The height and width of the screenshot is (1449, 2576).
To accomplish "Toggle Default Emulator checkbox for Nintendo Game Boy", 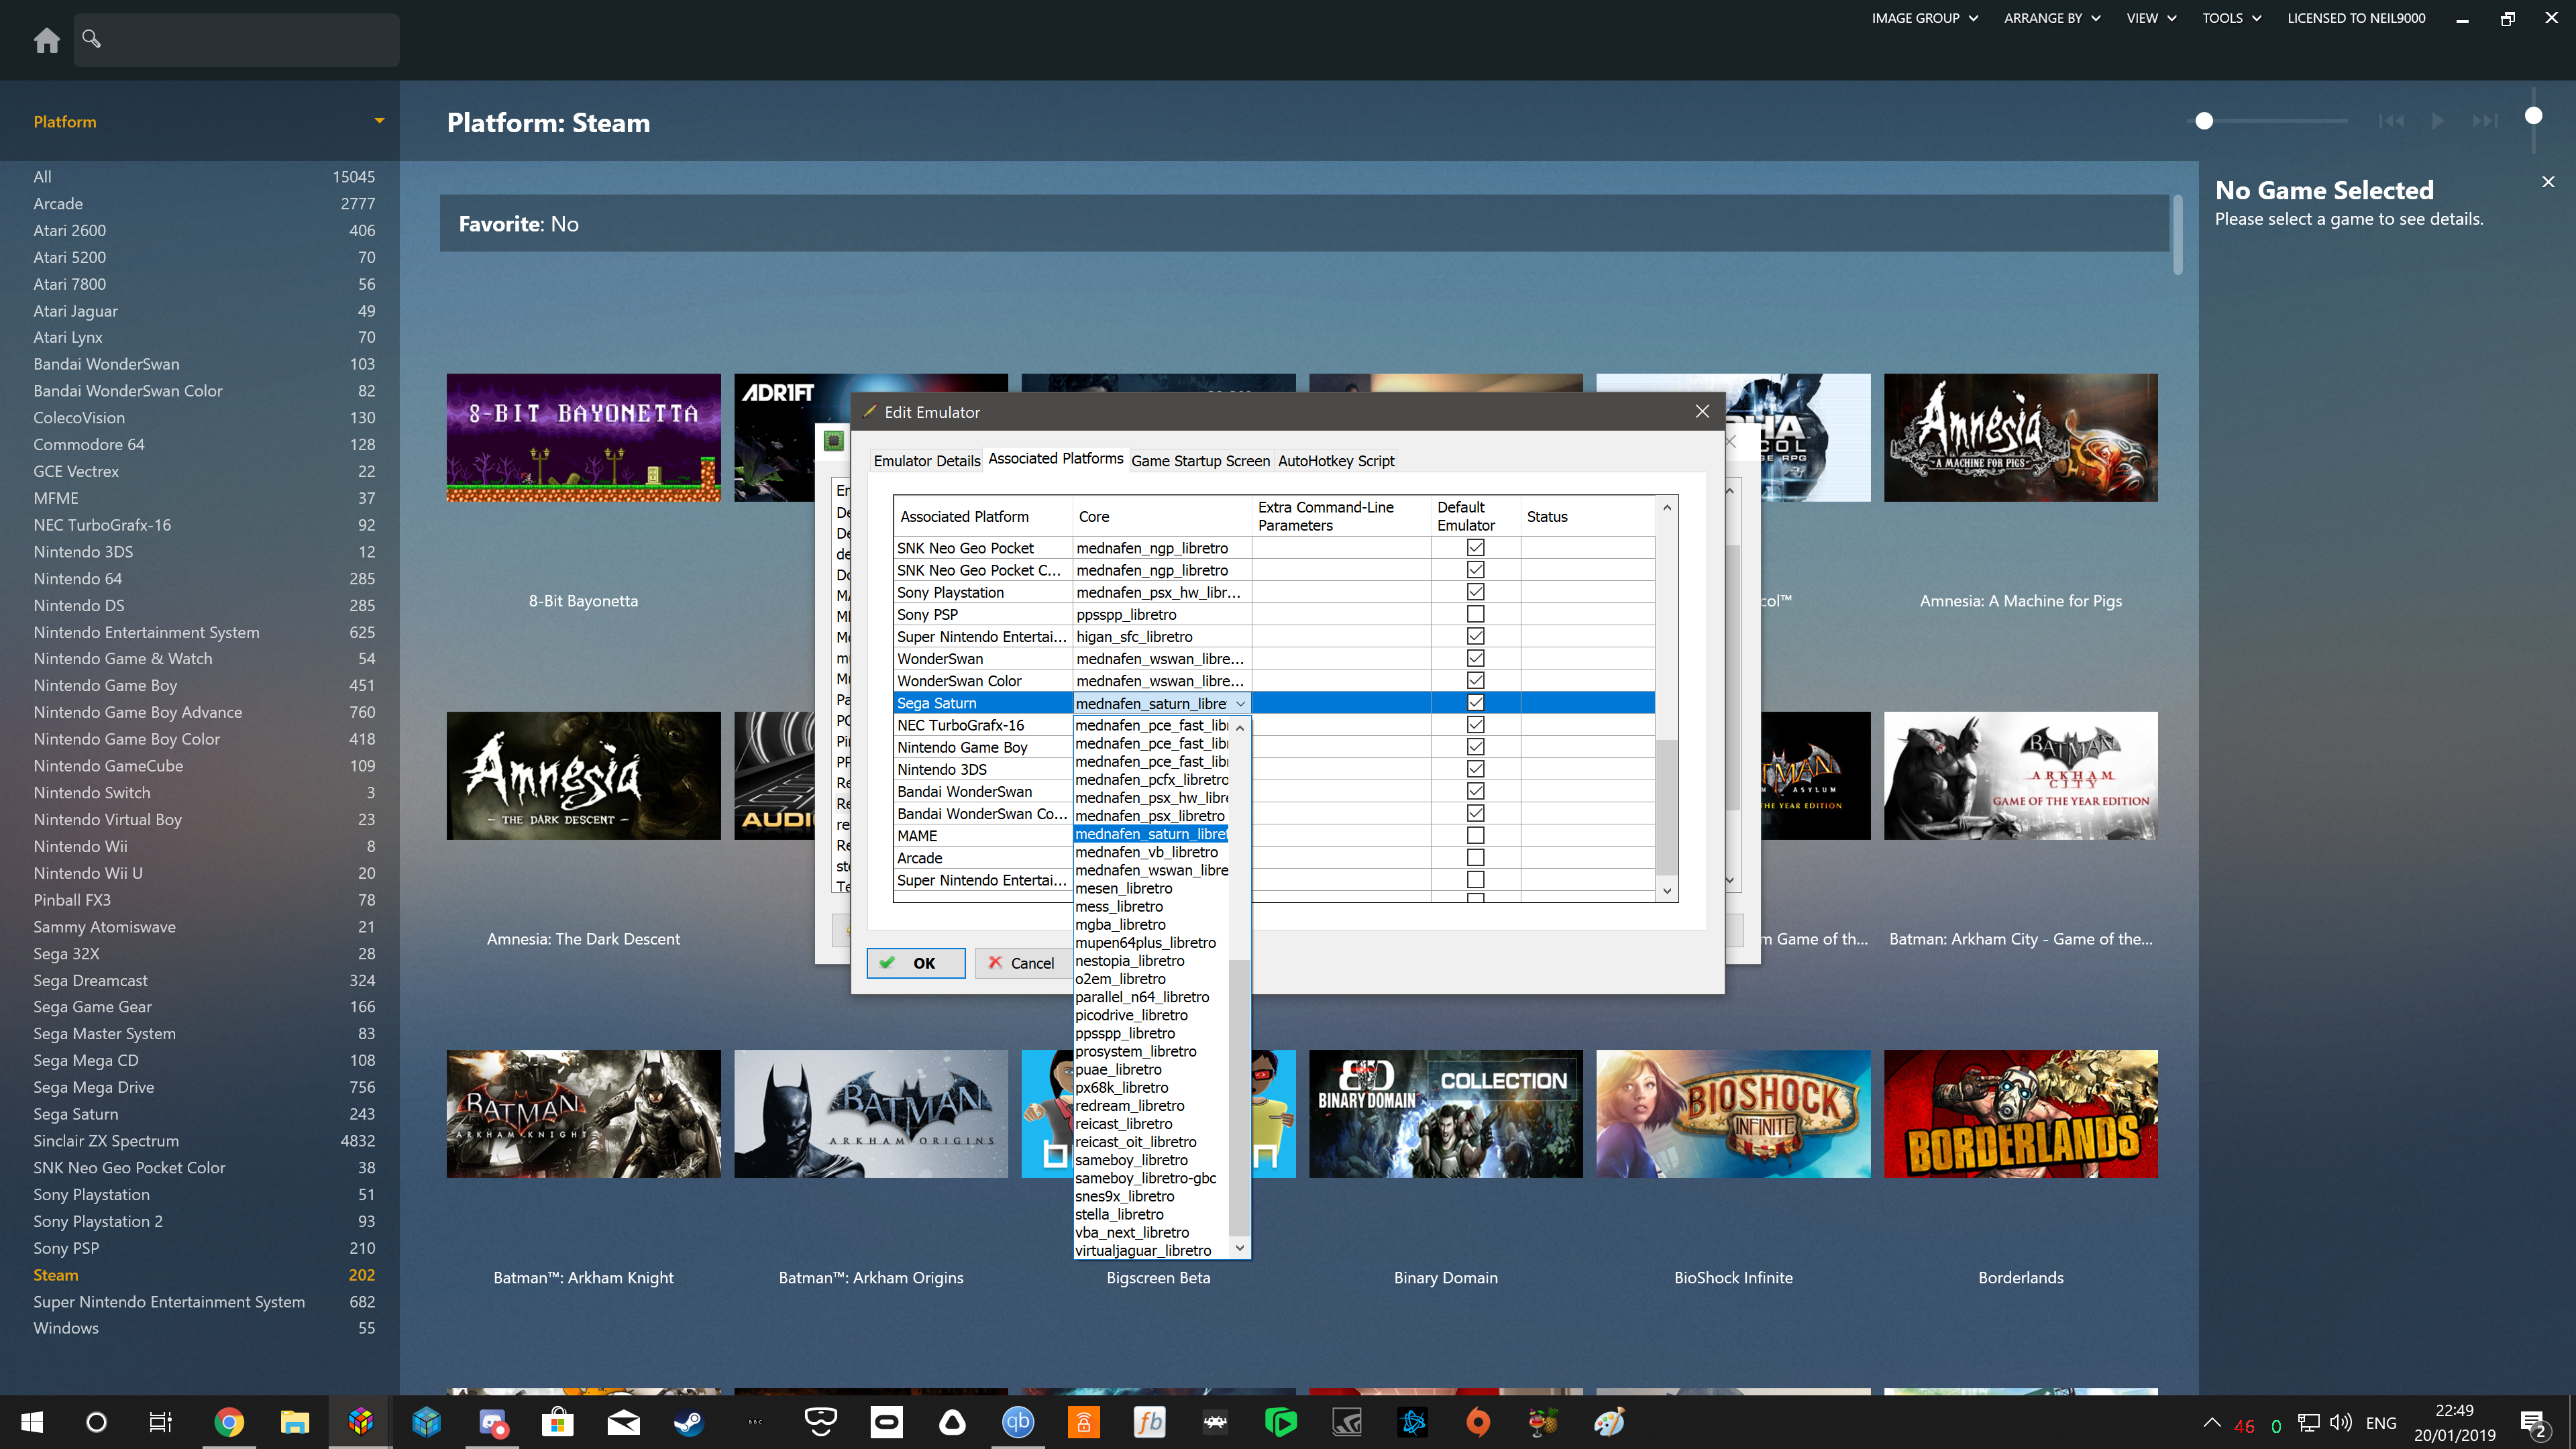I will pos(1475,747).
